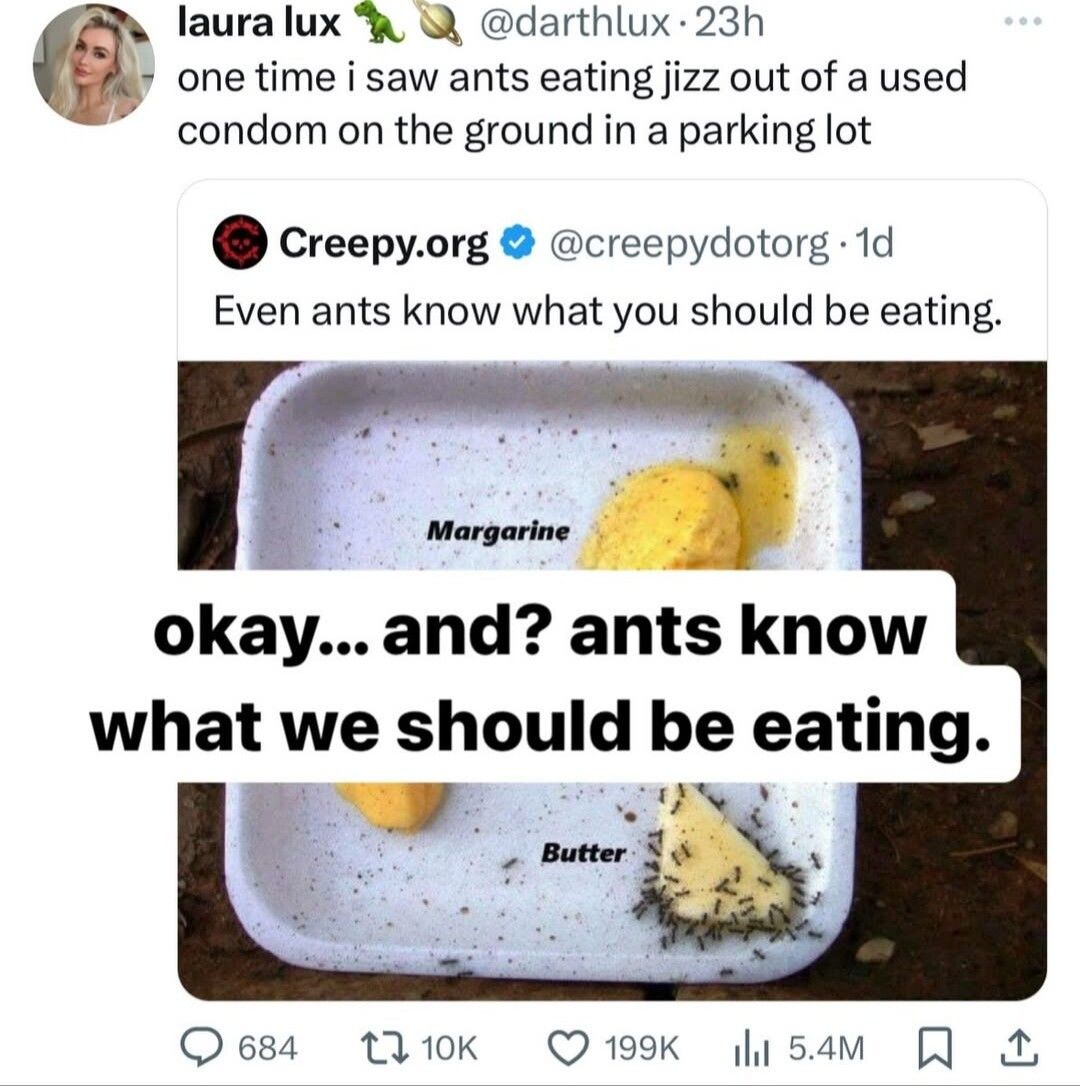Image resolution: width=1080 pixels, height=1086 pixels.
Task: Click the green dinosaur emoji beside name
Action: (x=380, y=24)
